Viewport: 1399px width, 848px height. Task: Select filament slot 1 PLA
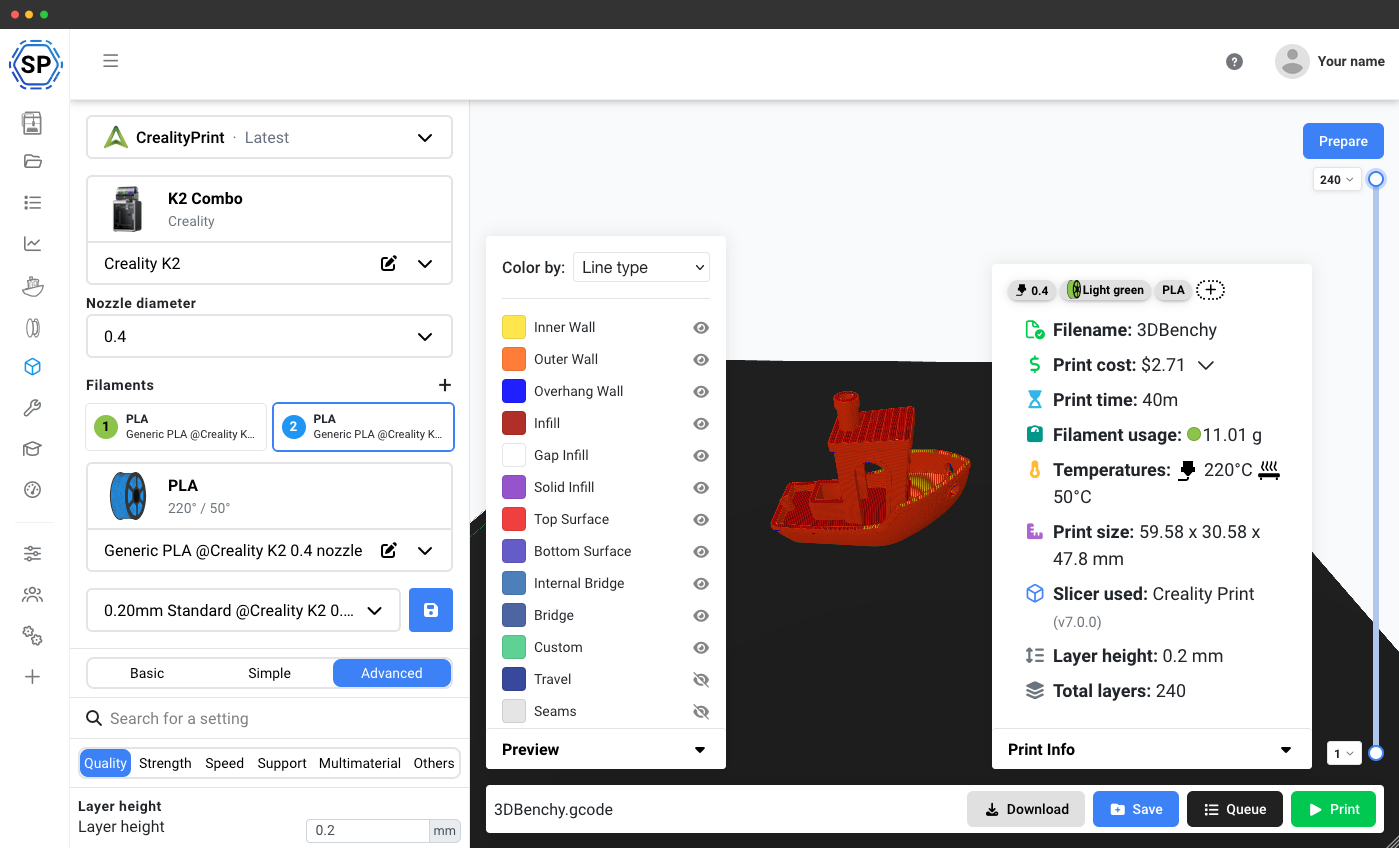click(177, 427)
